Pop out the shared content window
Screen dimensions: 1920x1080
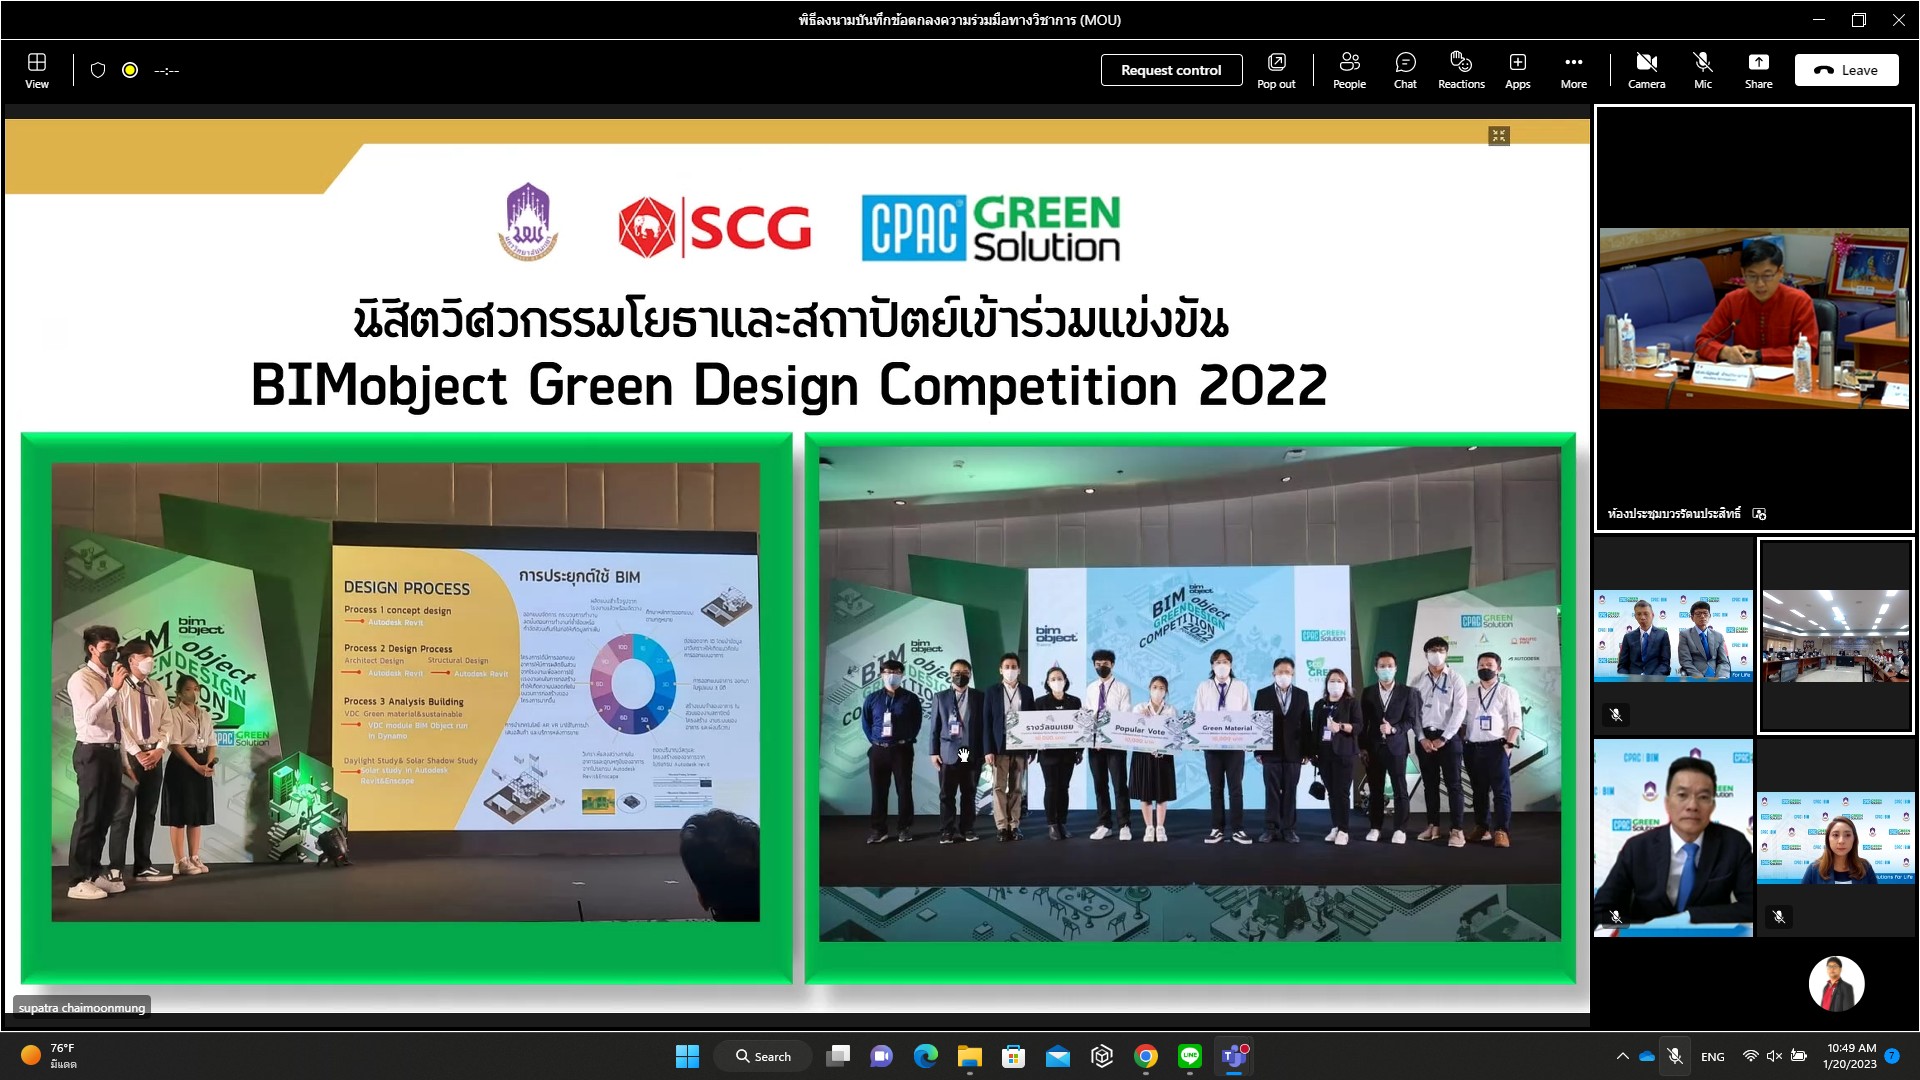(1276, 70)
